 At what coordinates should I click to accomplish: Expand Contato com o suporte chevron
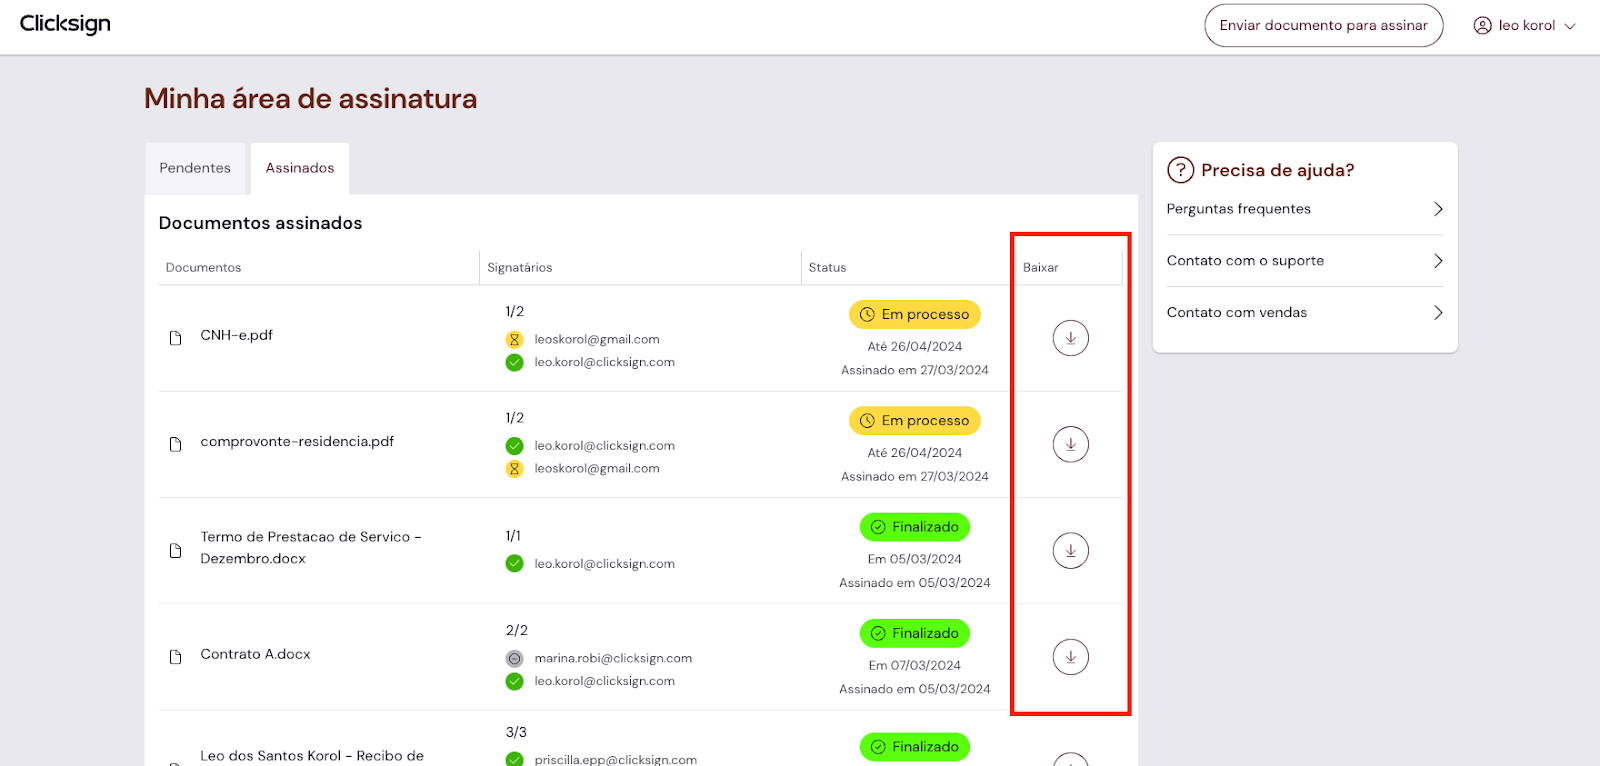pos(1438,261)
